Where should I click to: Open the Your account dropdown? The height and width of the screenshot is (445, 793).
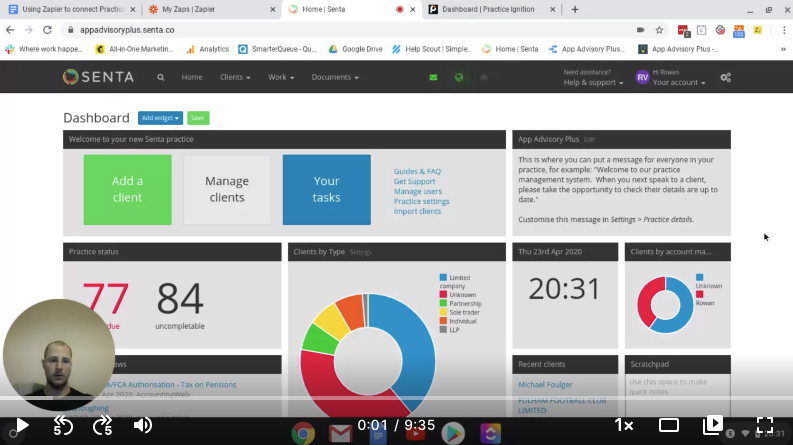[x=679, y=82]
